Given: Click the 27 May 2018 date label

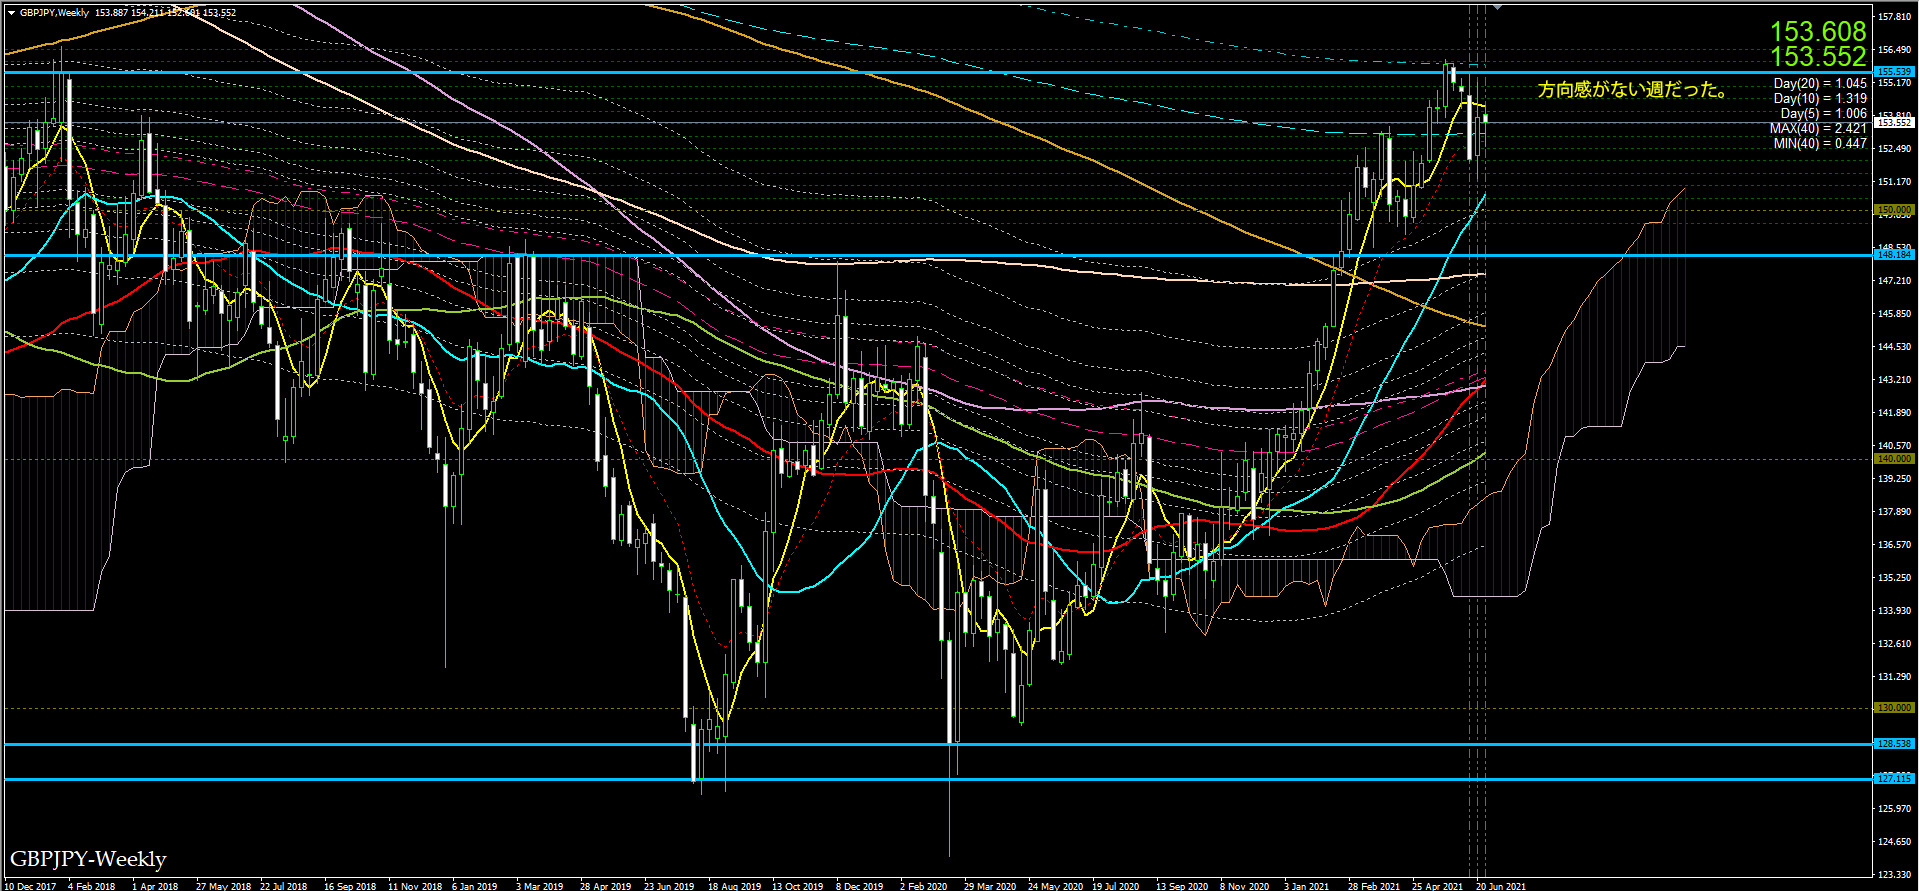Looking at the screenshot, I should click(223, 886).
